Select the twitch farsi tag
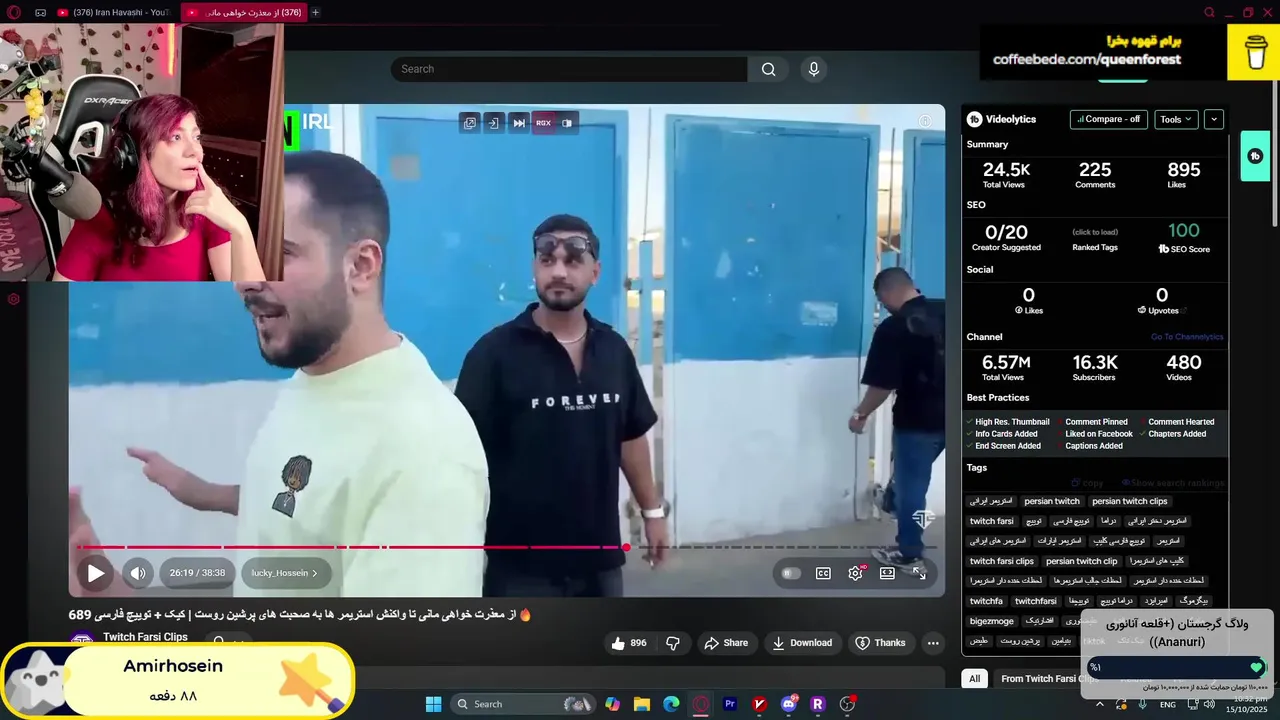The image size is (1280, 720). 991,521
